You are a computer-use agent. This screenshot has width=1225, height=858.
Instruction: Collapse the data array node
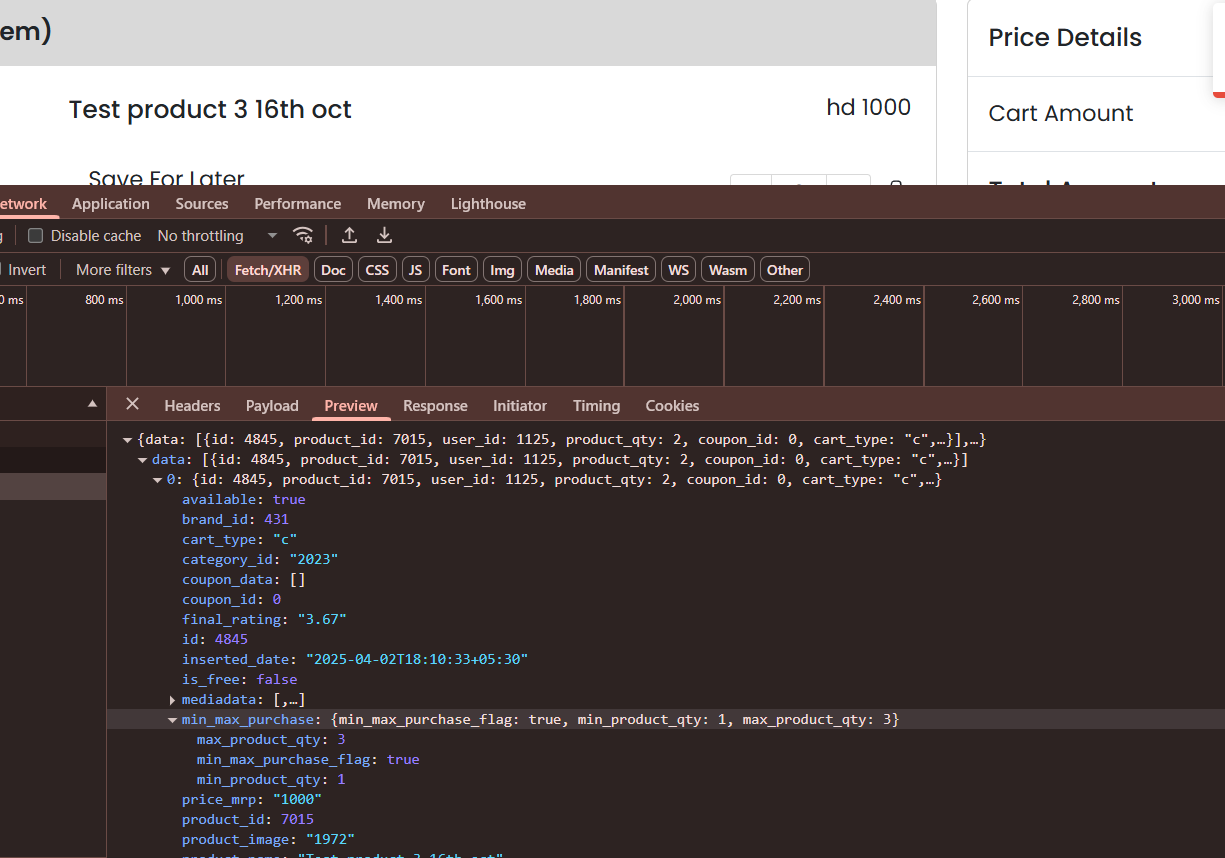tap(142, 460)
